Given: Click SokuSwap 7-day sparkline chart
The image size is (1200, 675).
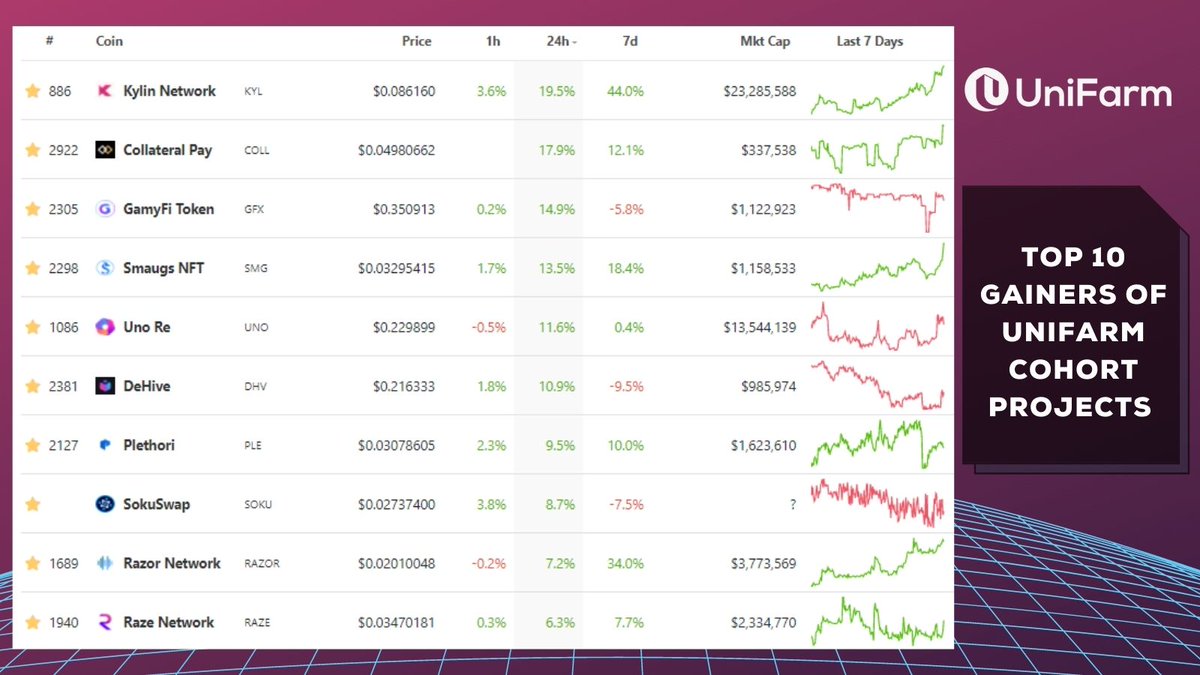Looking at the screenshot, I should tap(877, 503).
